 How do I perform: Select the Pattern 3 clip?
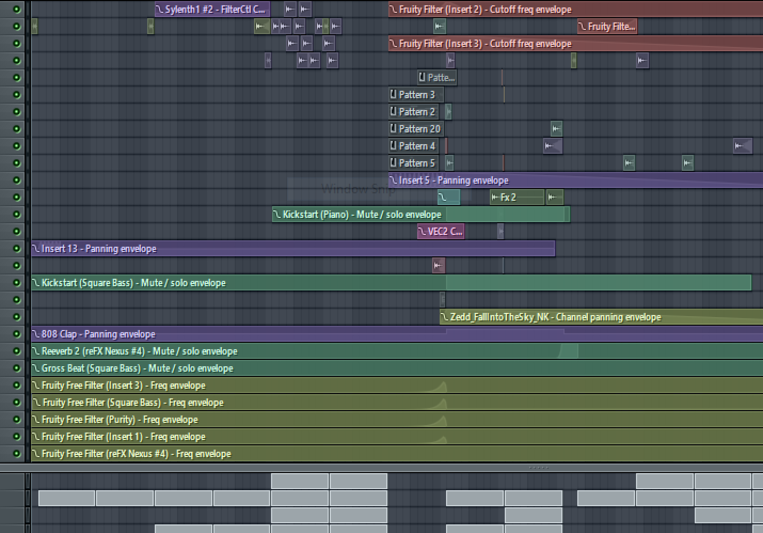pyautogui.click(x=416, y=94)
